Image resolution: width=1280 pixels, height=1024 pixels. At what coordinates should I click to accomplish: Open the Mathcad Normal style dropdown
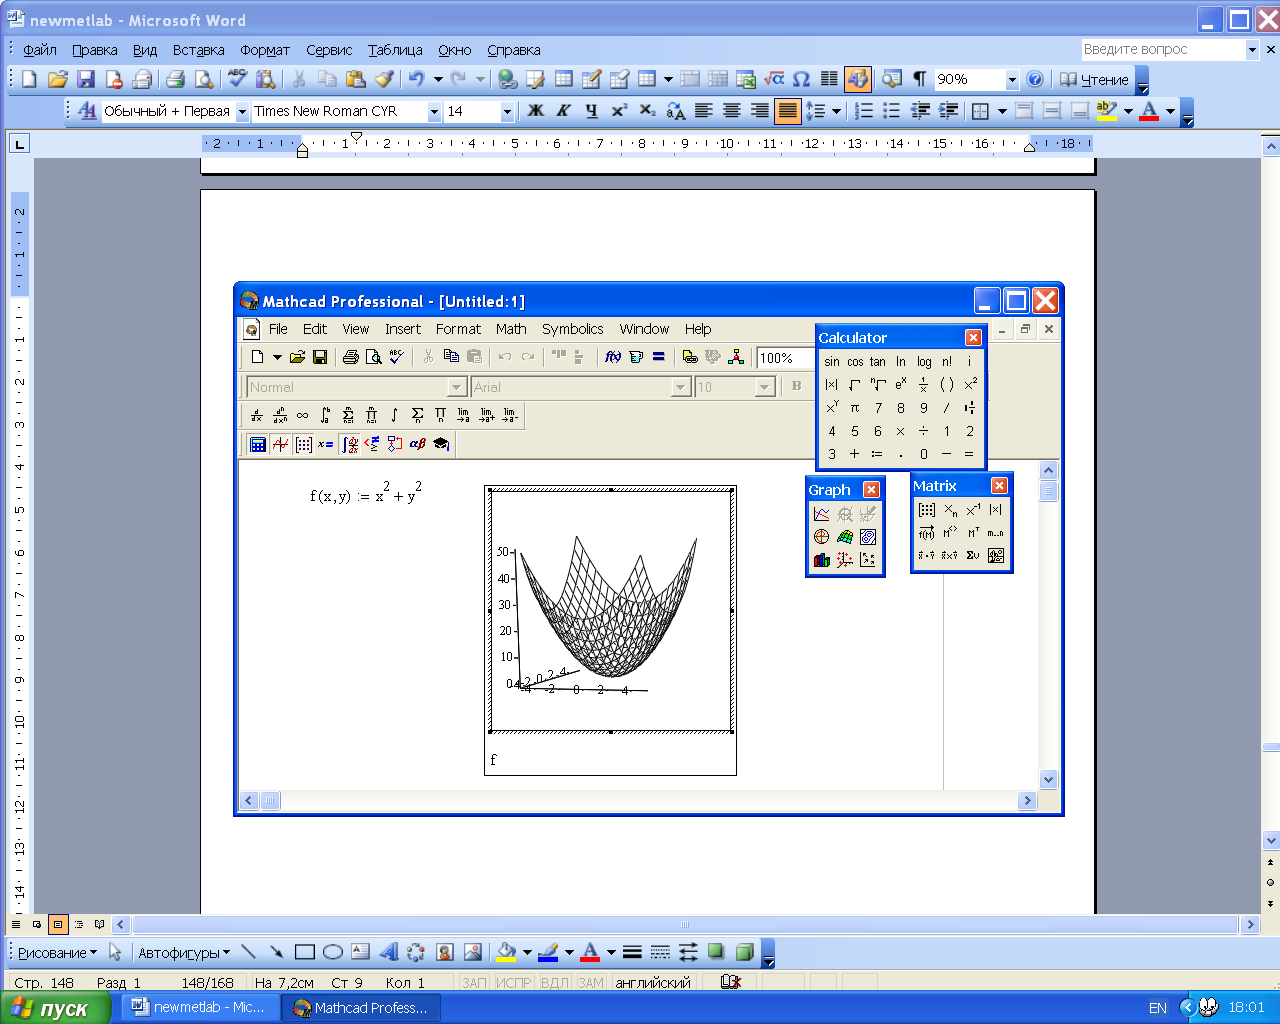point(457,387)
